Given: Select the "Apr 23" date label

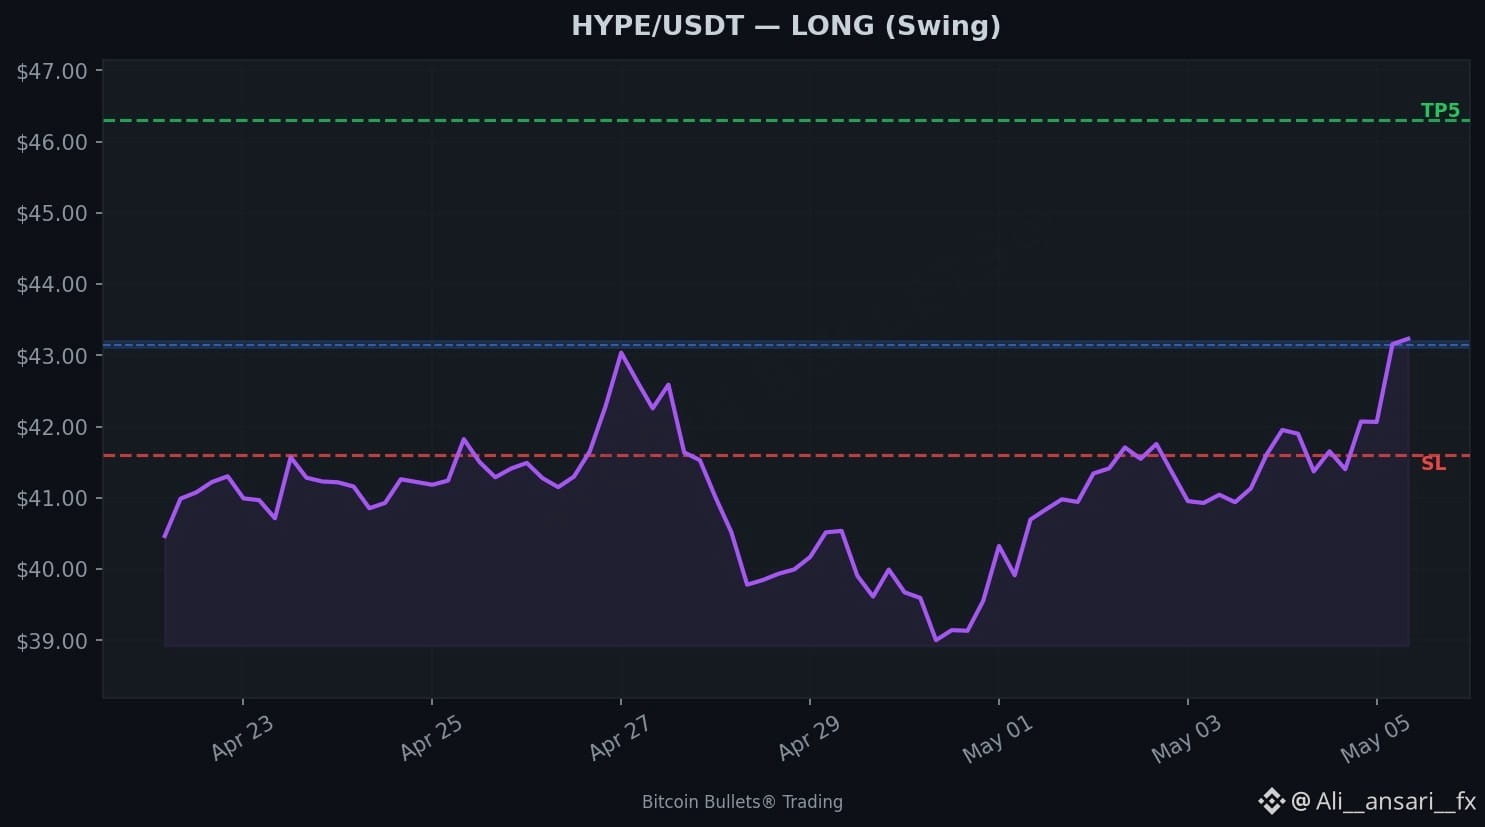Looking at the screenshot, I should click(x=242, y=739).
